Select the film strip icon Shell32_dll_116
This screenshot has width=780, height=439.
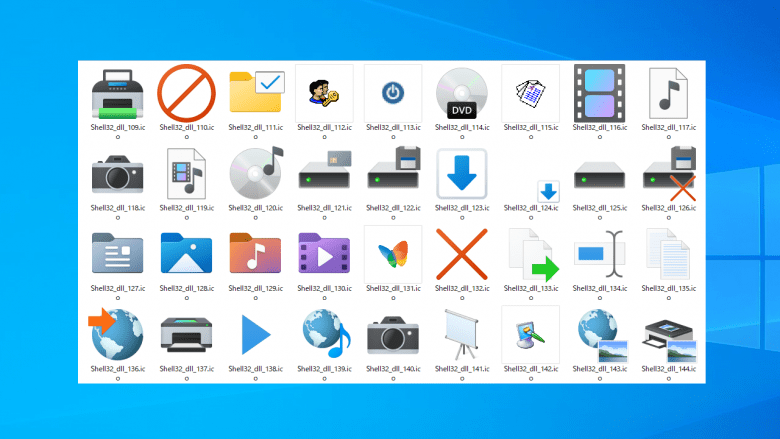point(599,93)
